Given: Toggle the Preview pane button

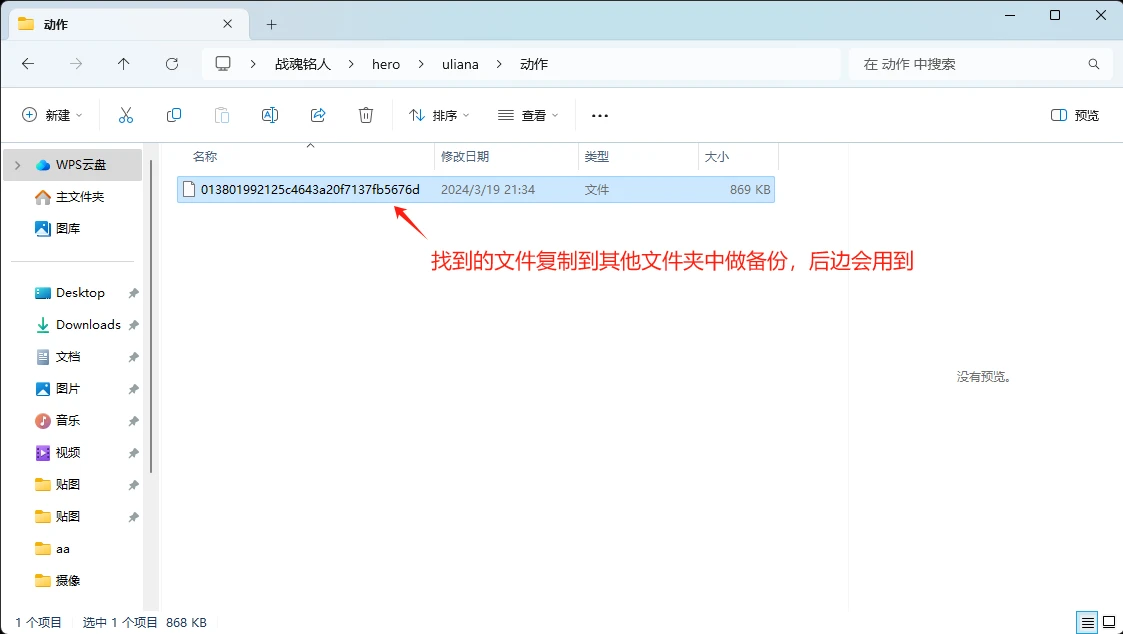Looking at the screenshot, I should pyautogui.click(x=1075, y=116).
